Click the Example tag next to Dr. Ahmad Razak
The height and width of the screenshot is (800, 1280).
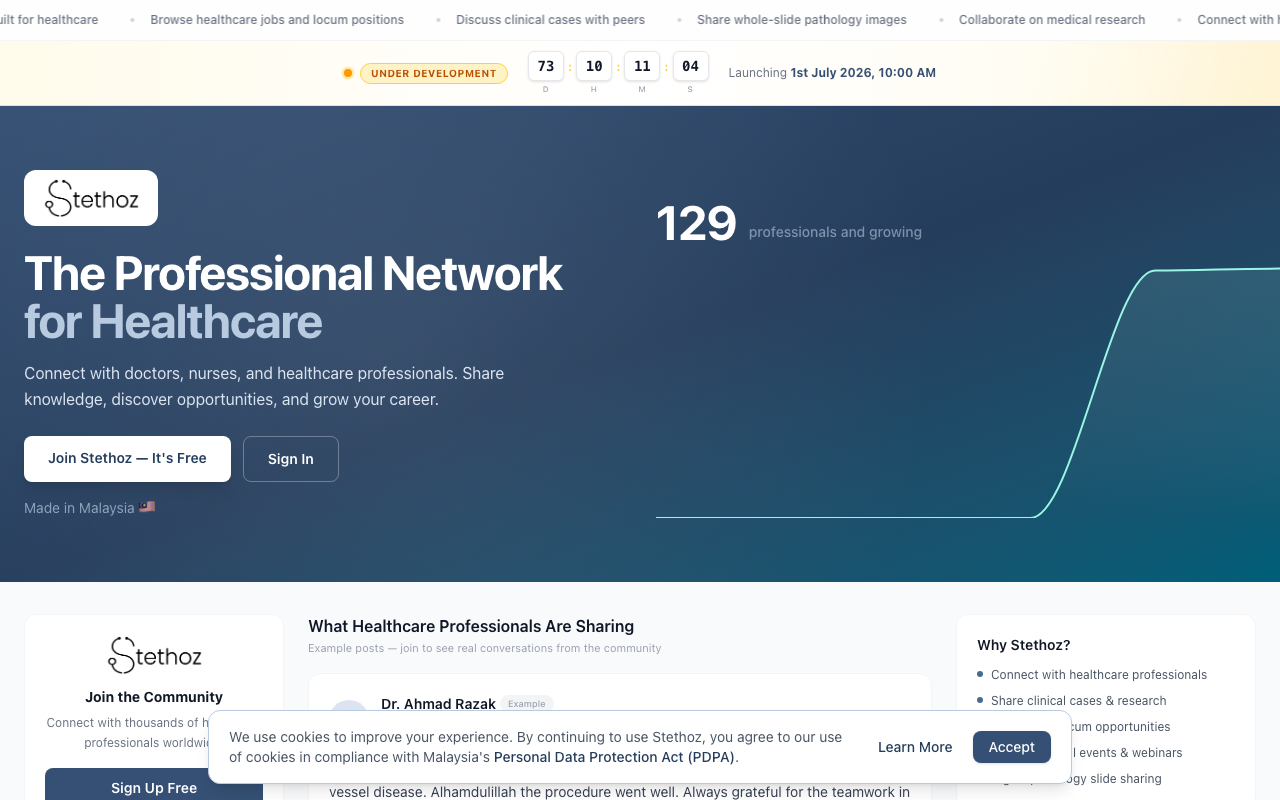(x=527, y=704)
